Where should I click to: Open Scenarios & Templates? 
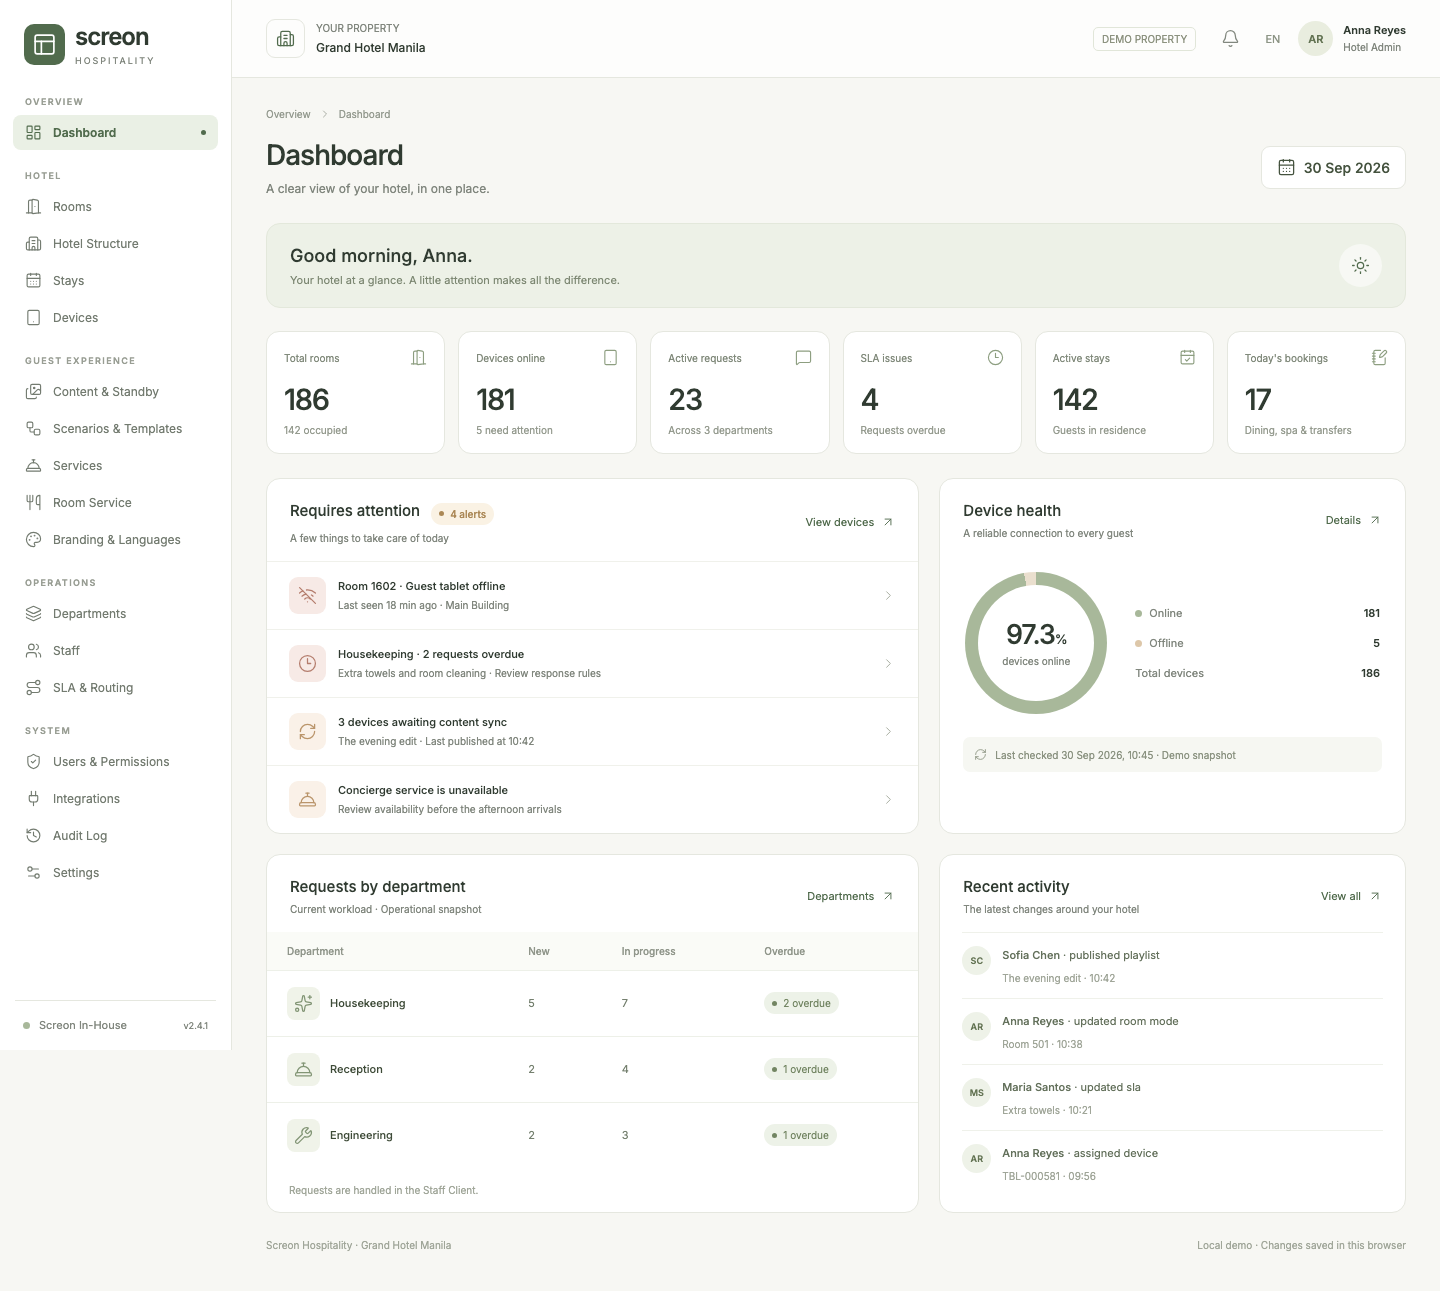coord(115,429)
